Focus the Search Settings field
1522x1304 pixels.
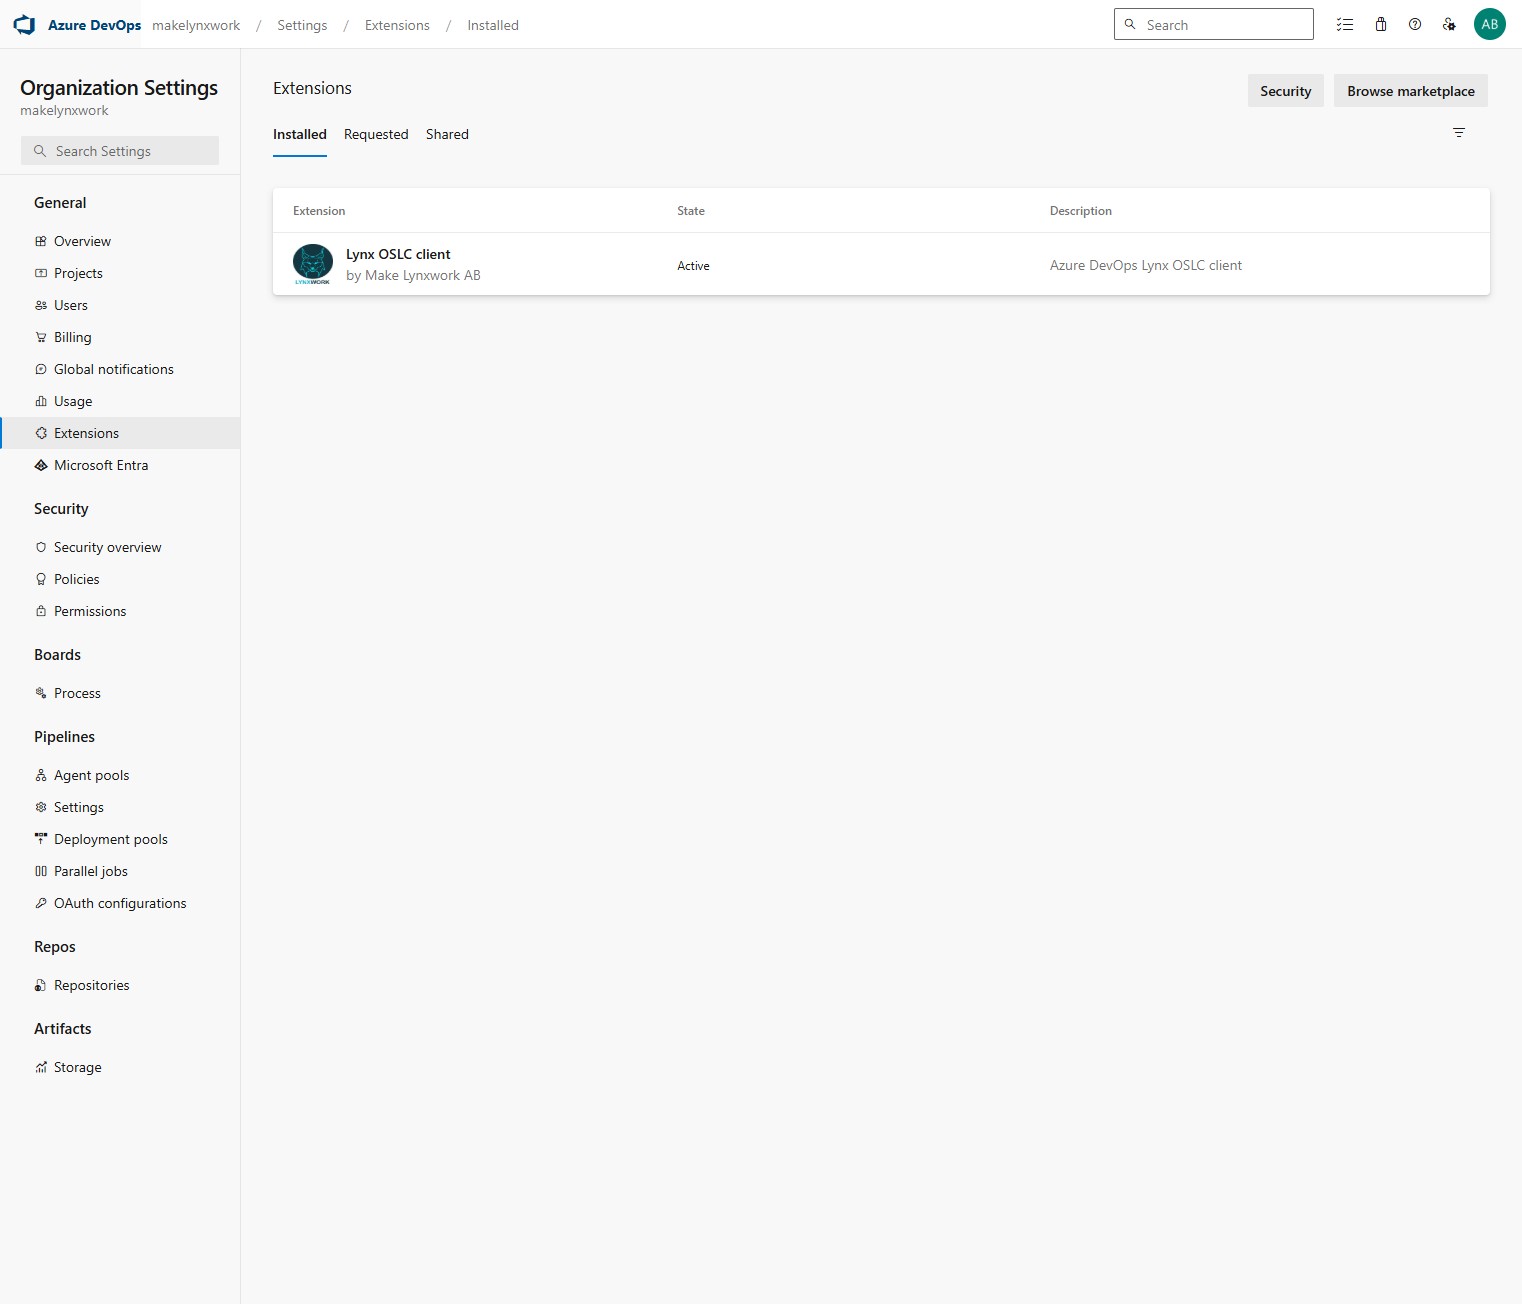pyautogui.click(x=120, y=151)
